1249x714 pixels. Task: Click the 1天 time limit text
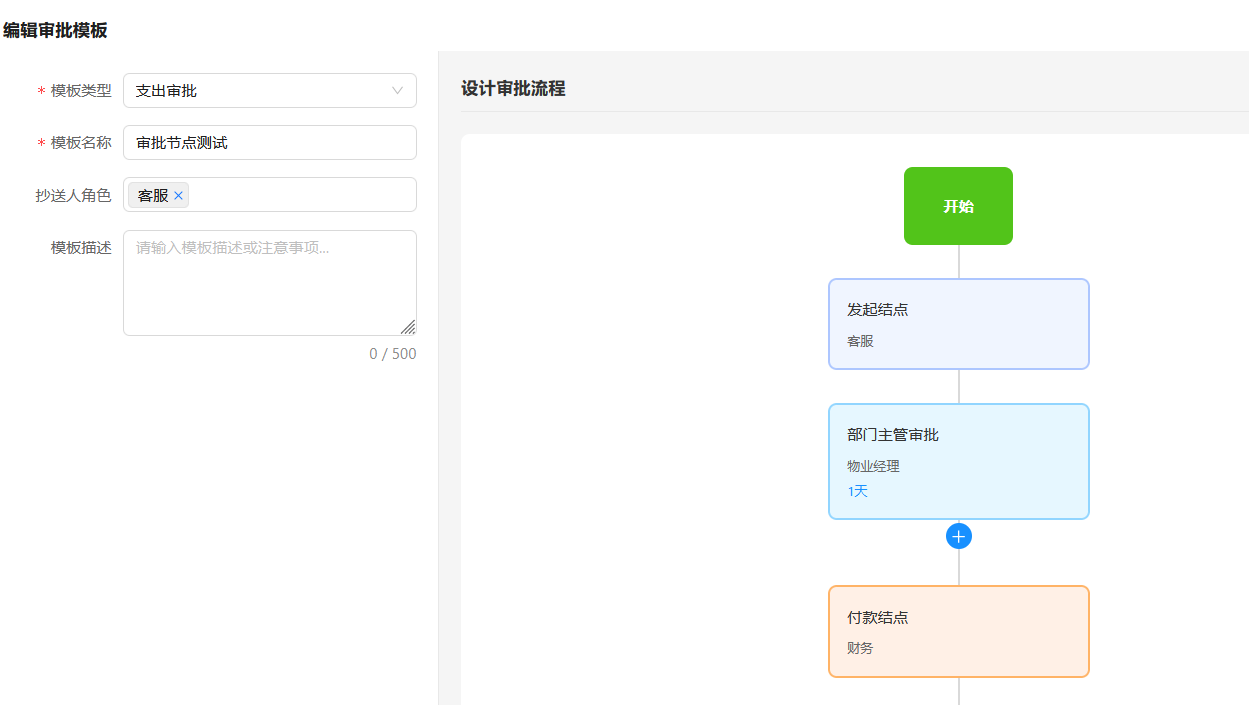[x=858, y=491]
